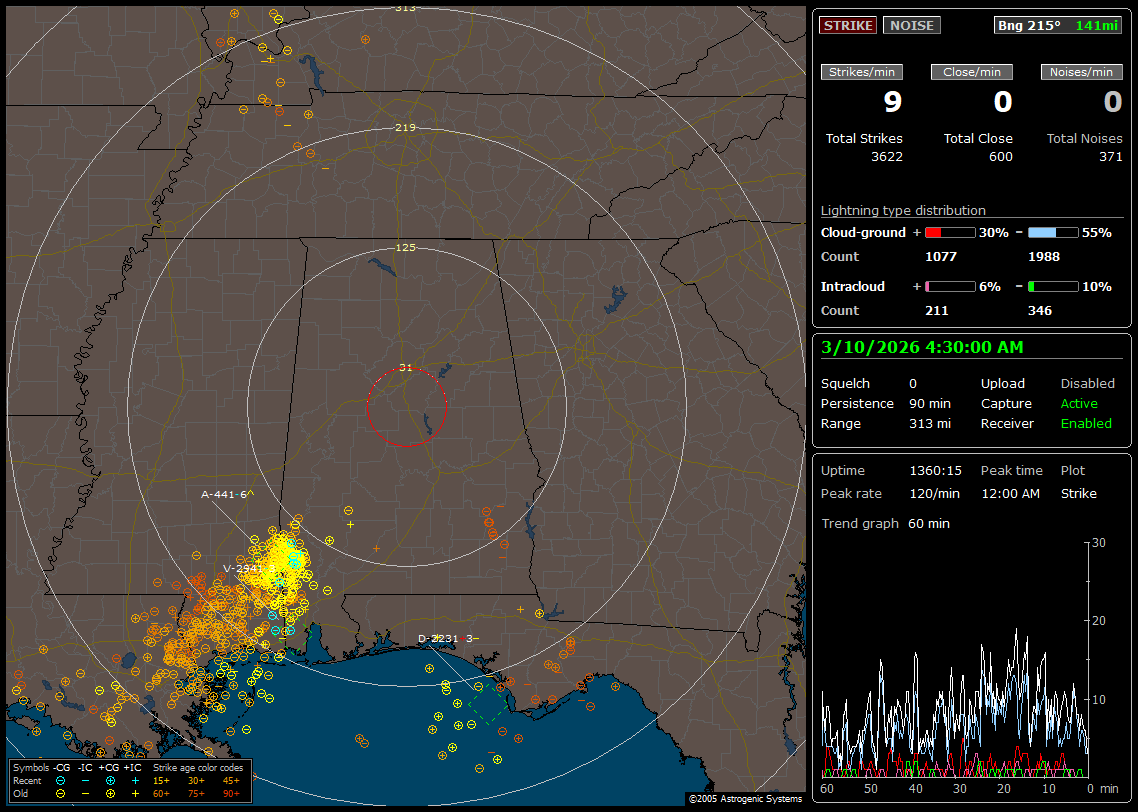
Task: Click the bearing and distance readout box
Action: click(1058, 26)
